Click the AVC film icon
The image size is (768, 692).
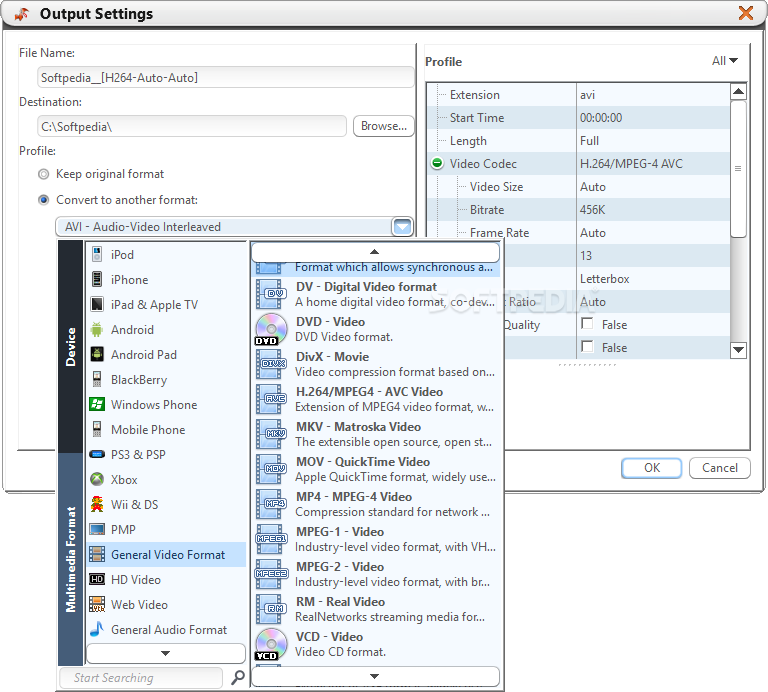click(271, 399)
